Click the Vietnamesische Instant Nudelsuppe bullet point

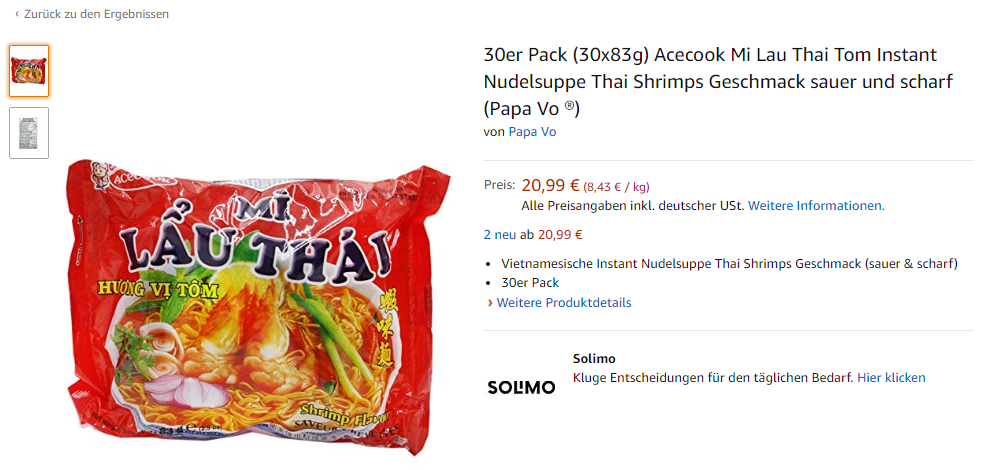point(729,264)
